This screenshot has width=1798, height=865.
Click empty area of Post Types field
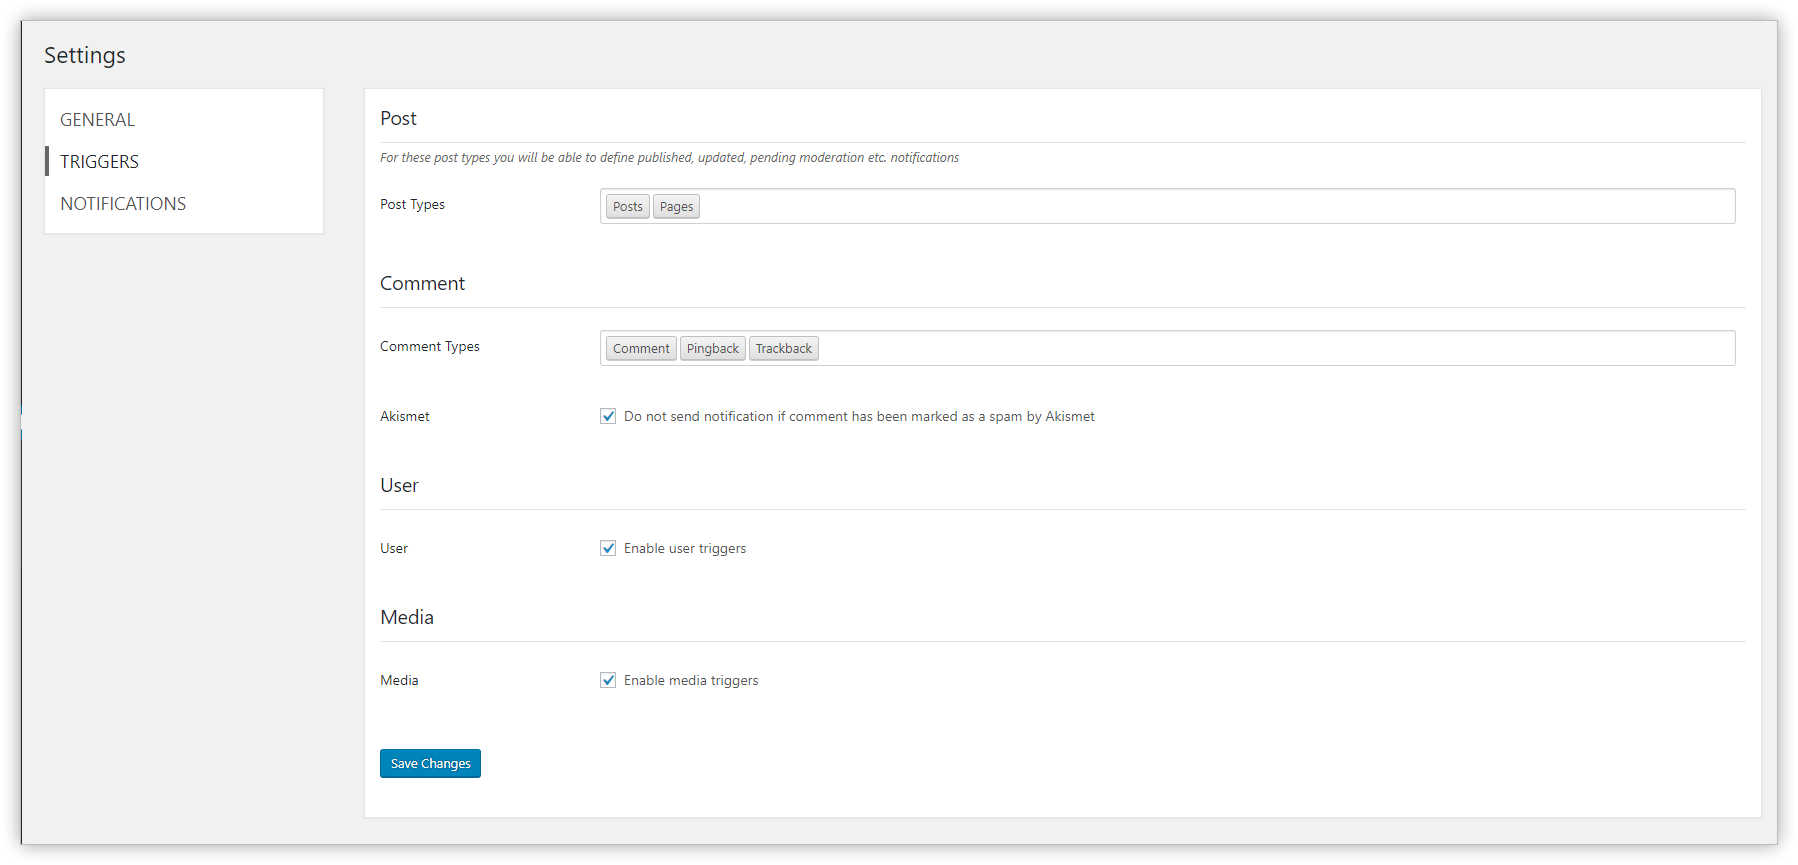(x=1200, y=206)
